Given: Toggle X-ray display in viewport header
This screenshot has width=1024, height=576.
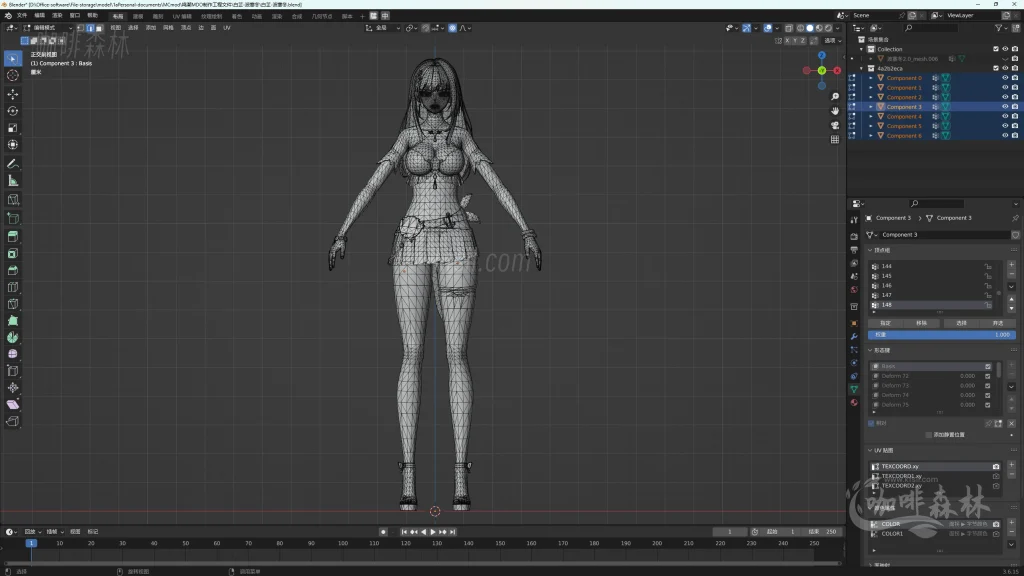Looking at the screenshot, I should pos(789,28).
